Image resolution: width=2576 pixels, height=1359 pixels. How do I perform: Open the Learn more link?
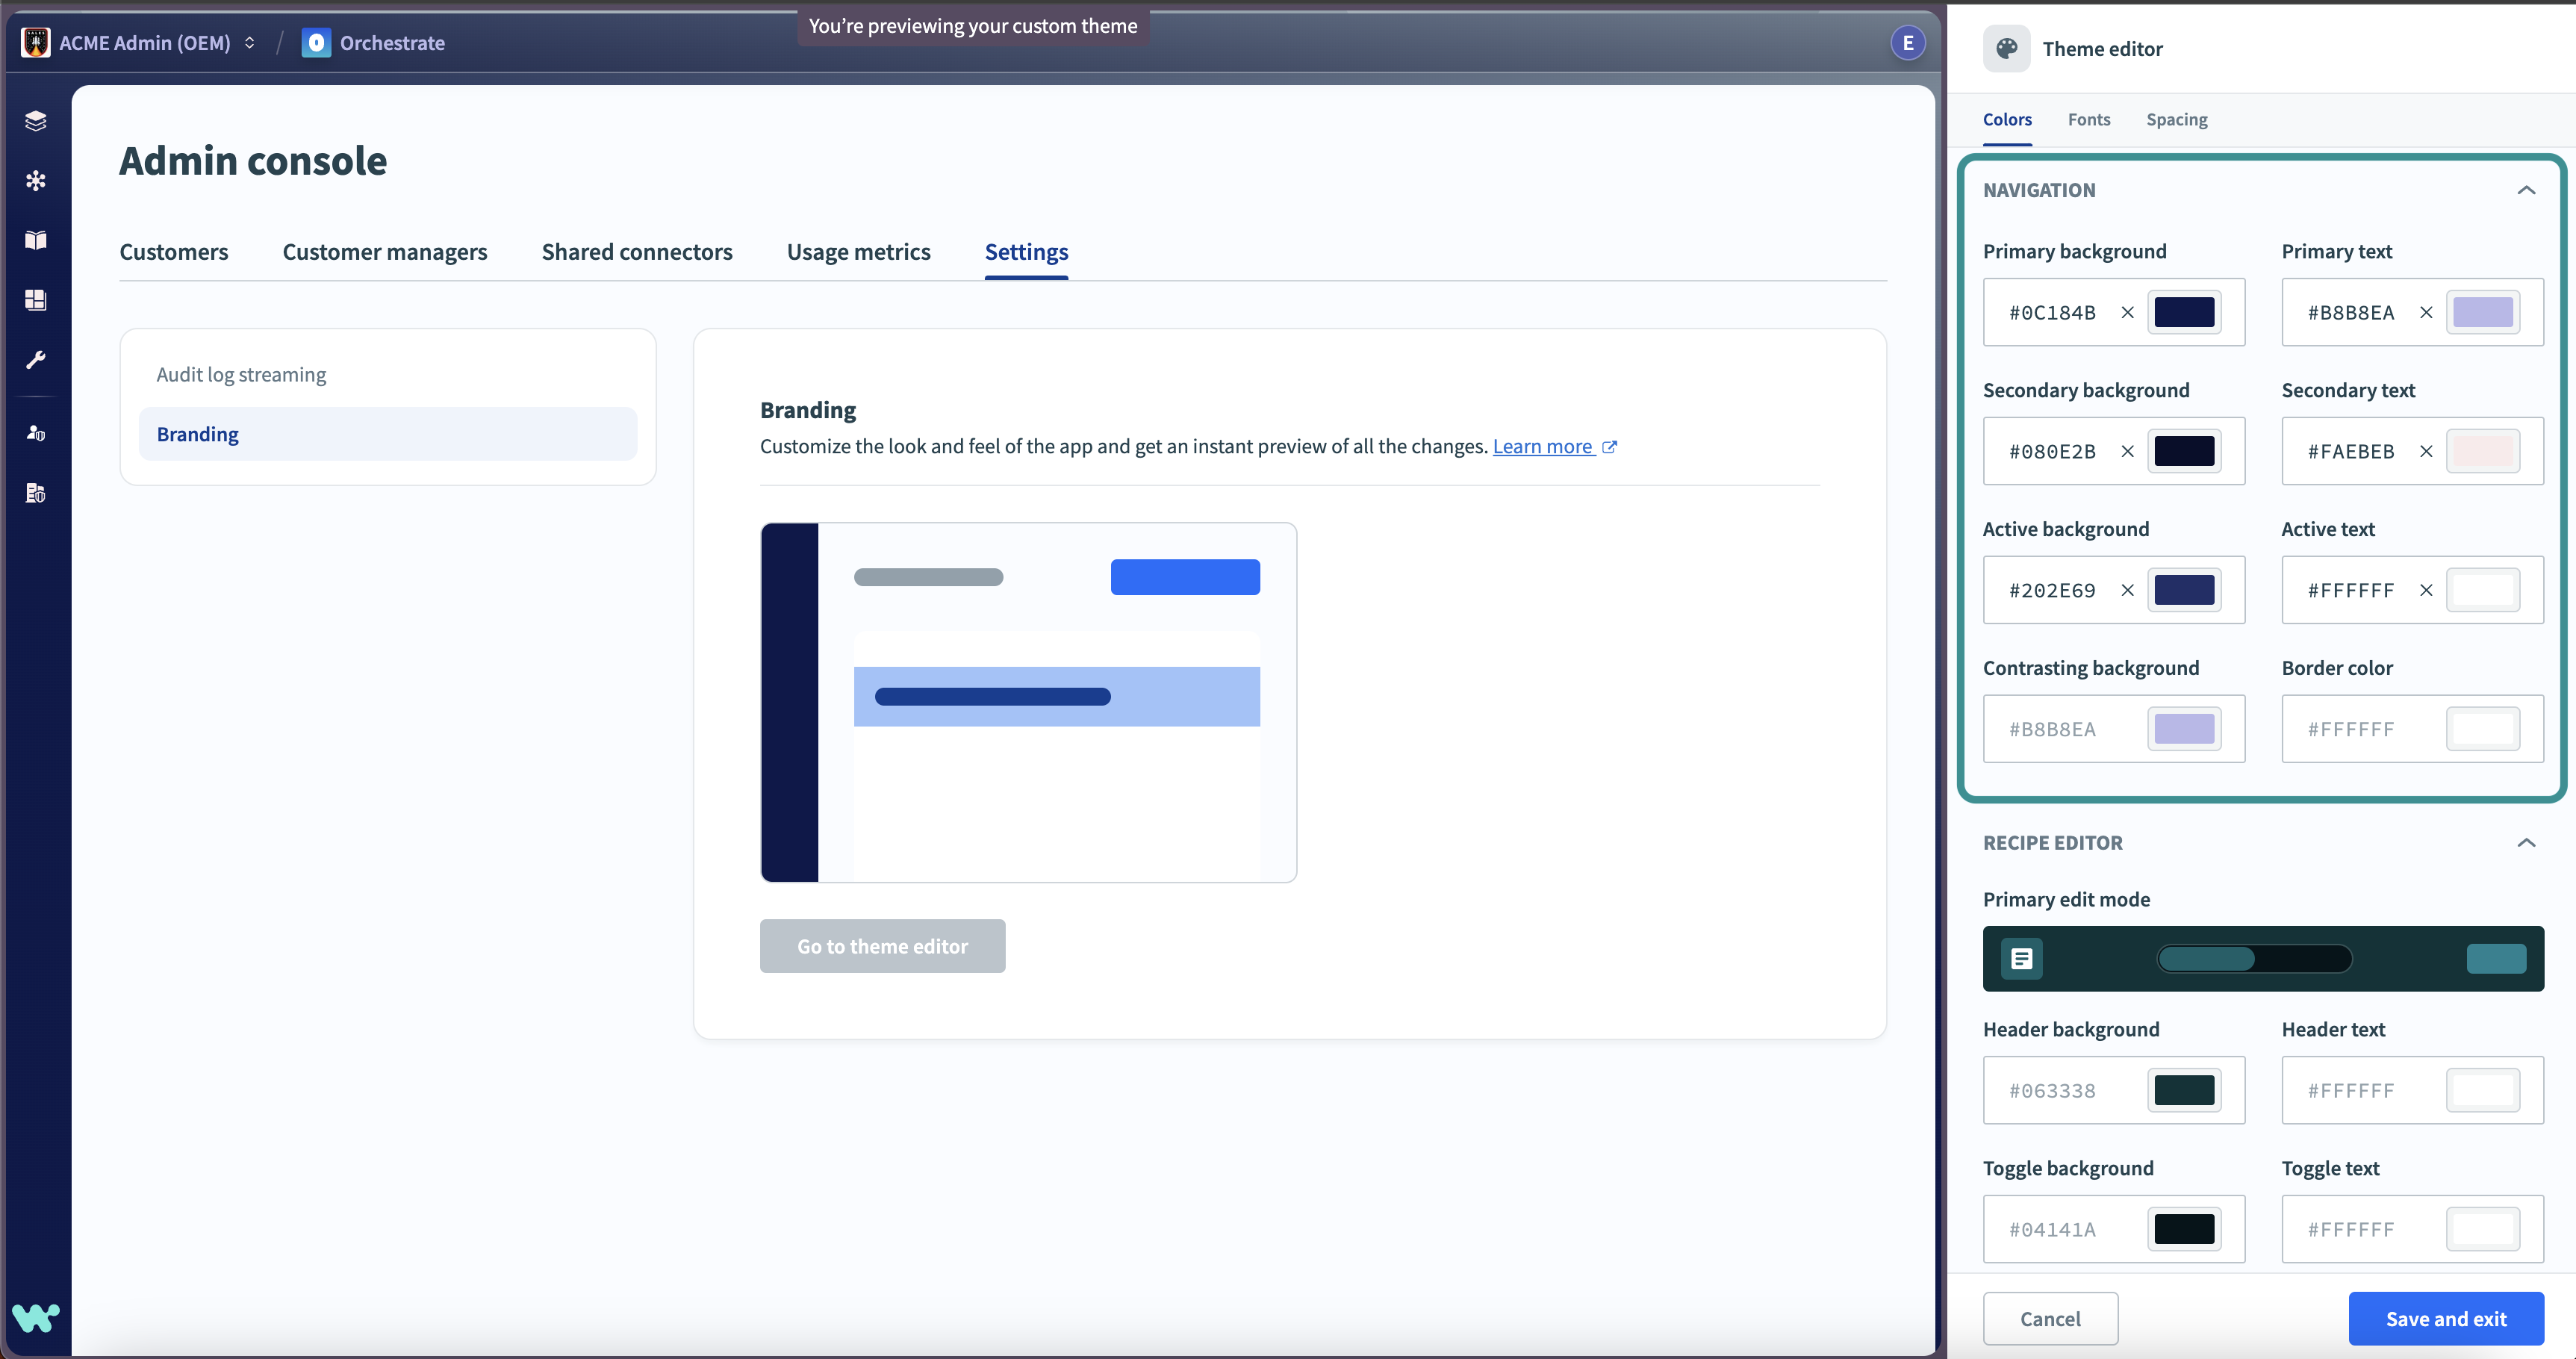pyautogui.click(x=1544, y=446)
